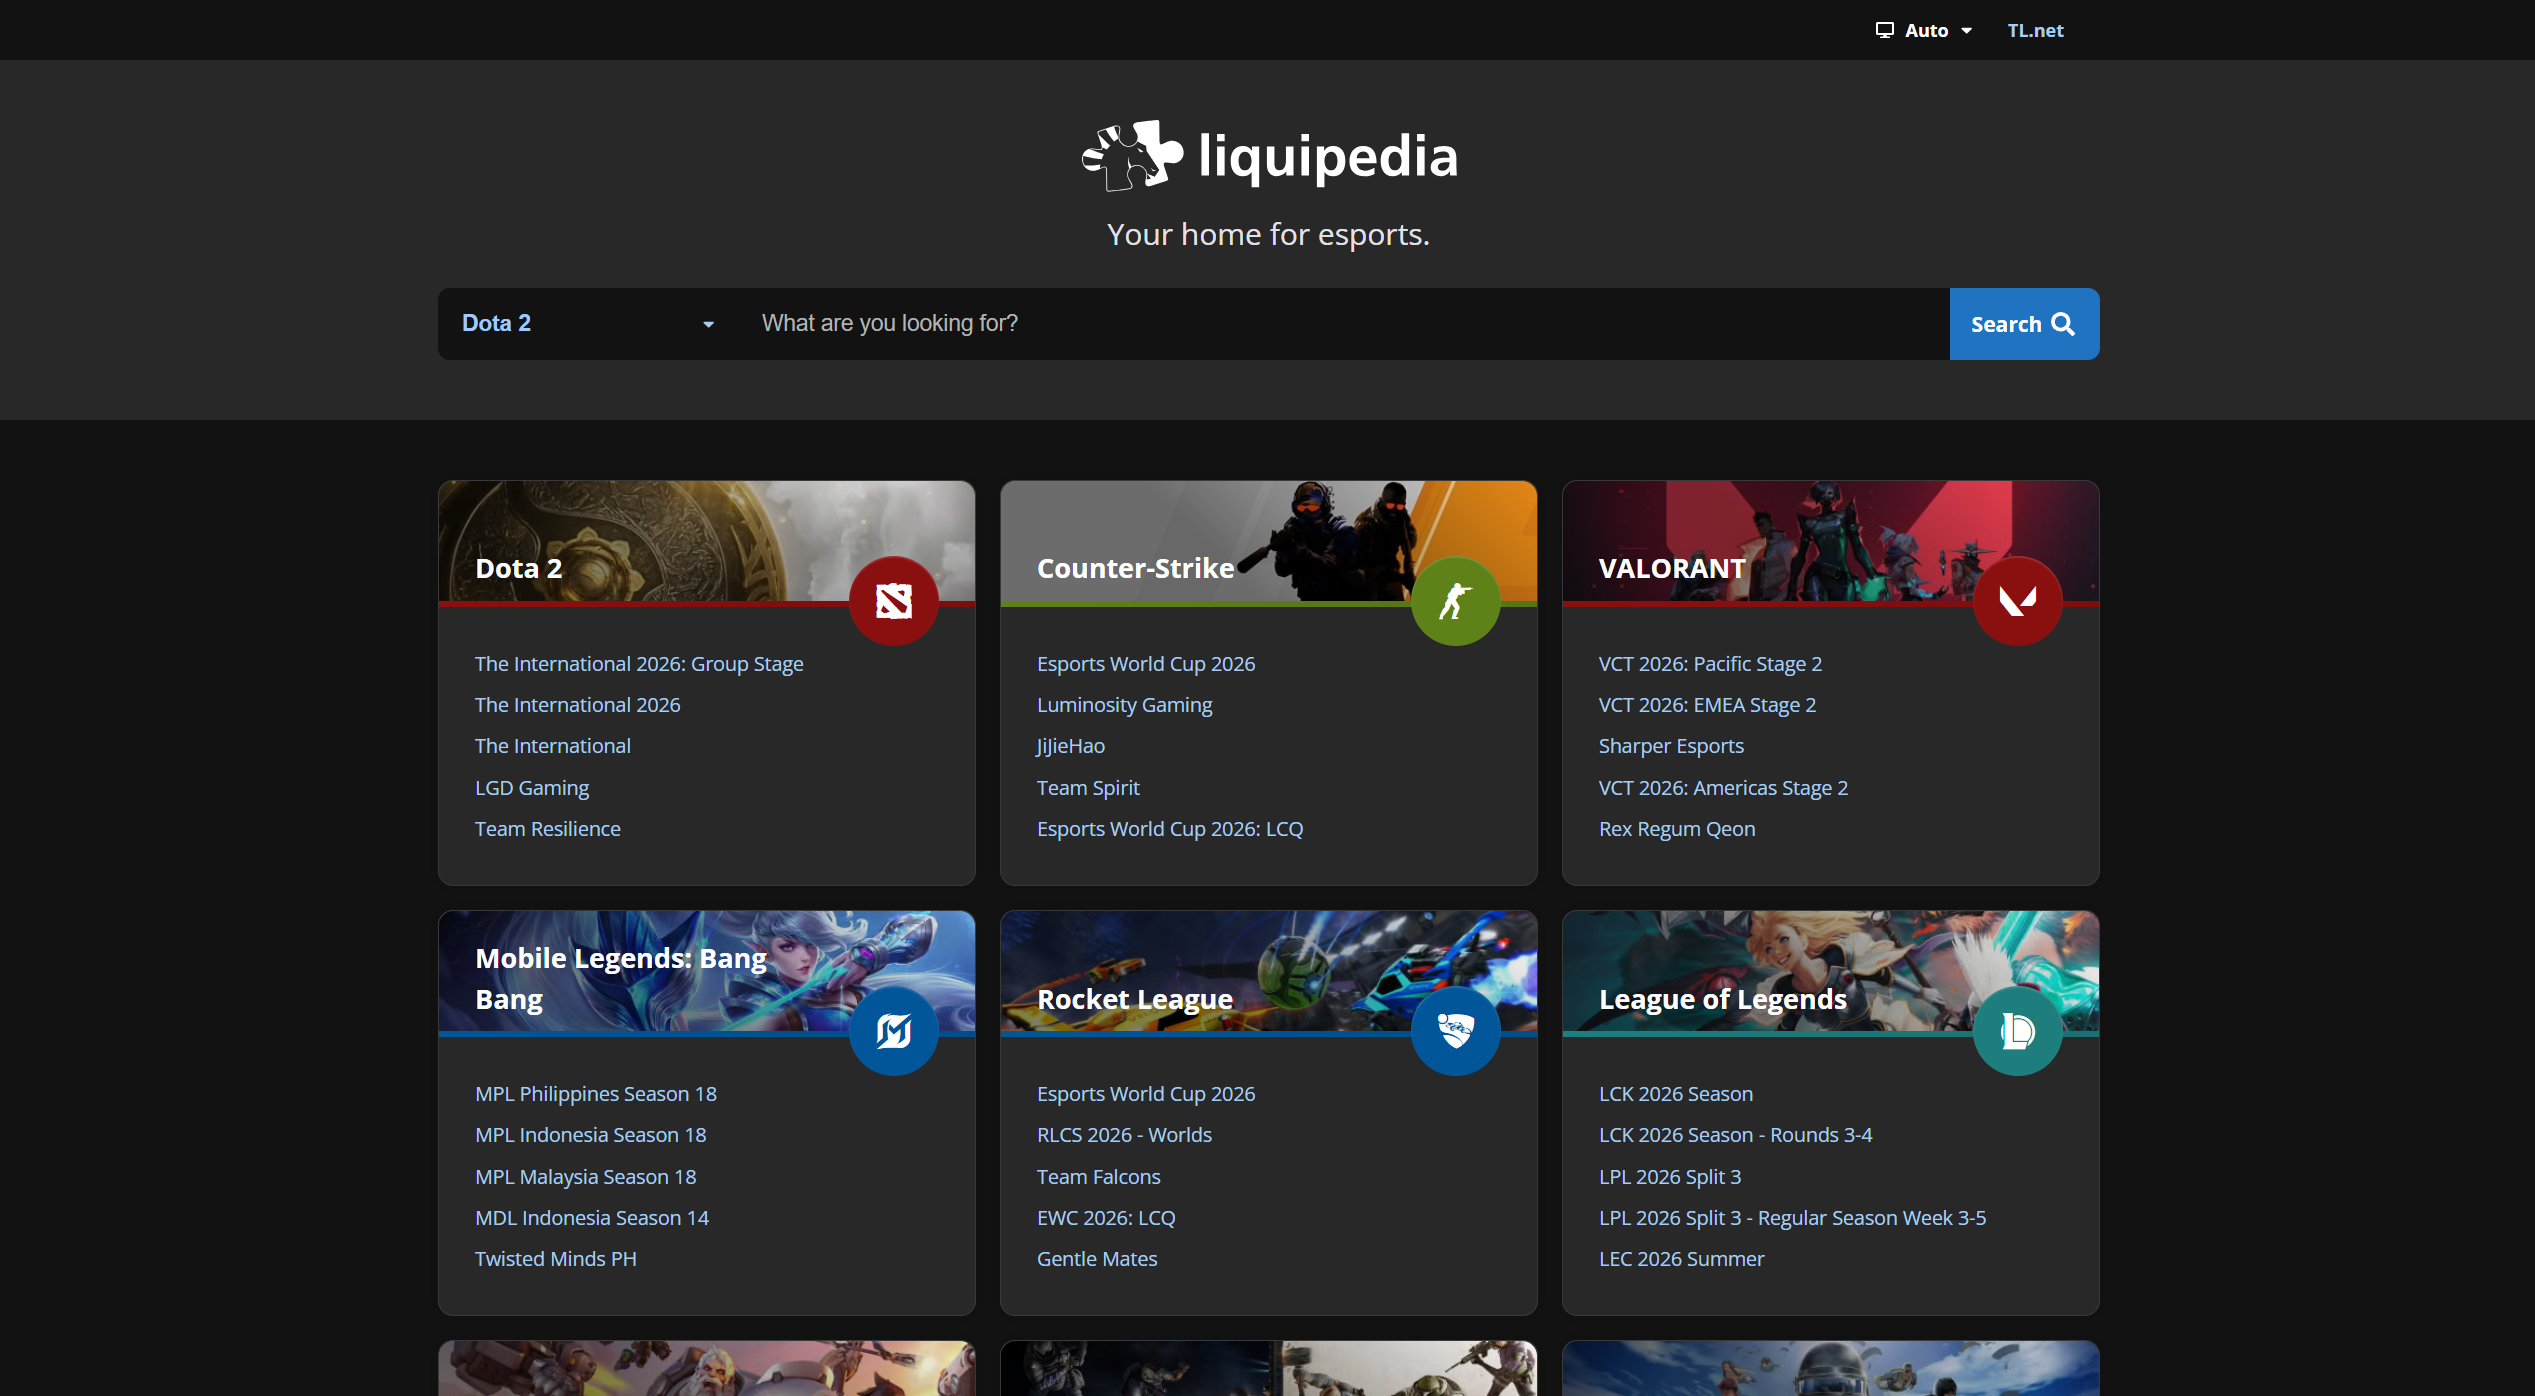
Task: Open the Dota 2 round logo icon
Action: click(x=894, y=601)
